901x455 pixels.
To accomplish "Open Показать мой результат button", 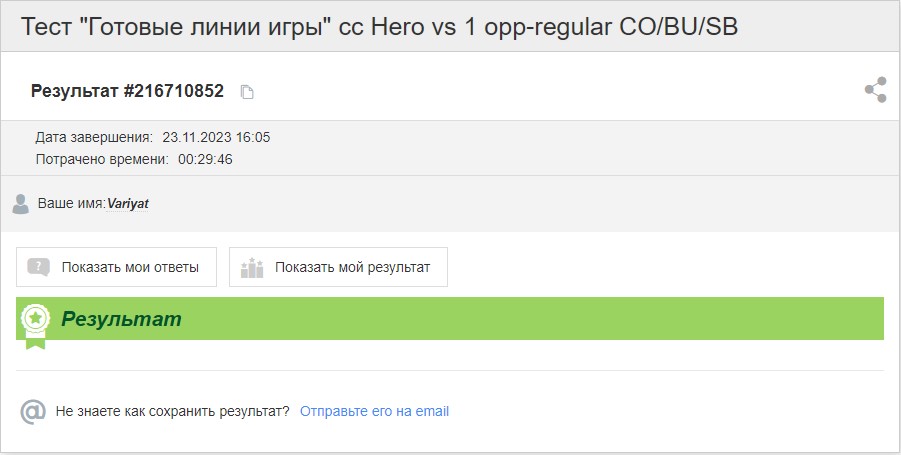I will (x=338, y=267).
